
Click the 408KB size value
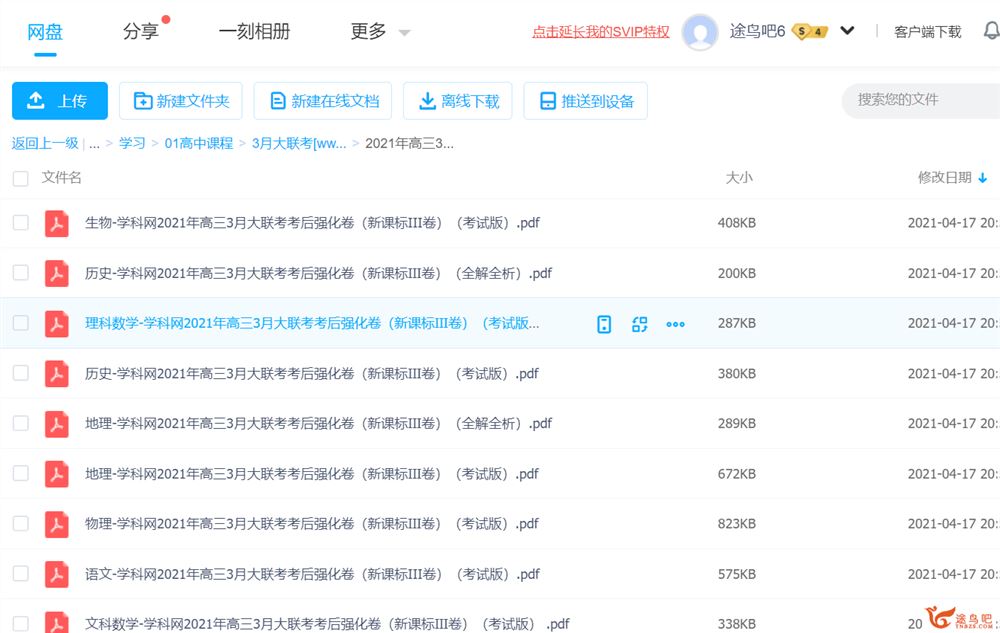tap(737, 223)
